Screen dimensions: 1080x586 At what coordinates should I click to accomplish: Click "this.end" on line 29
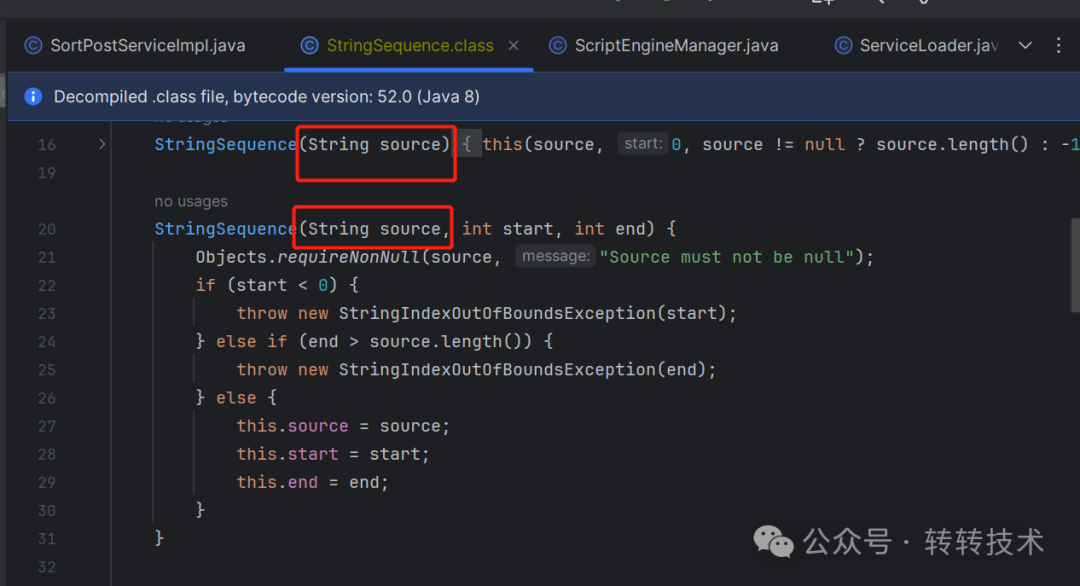click(278, 483)
